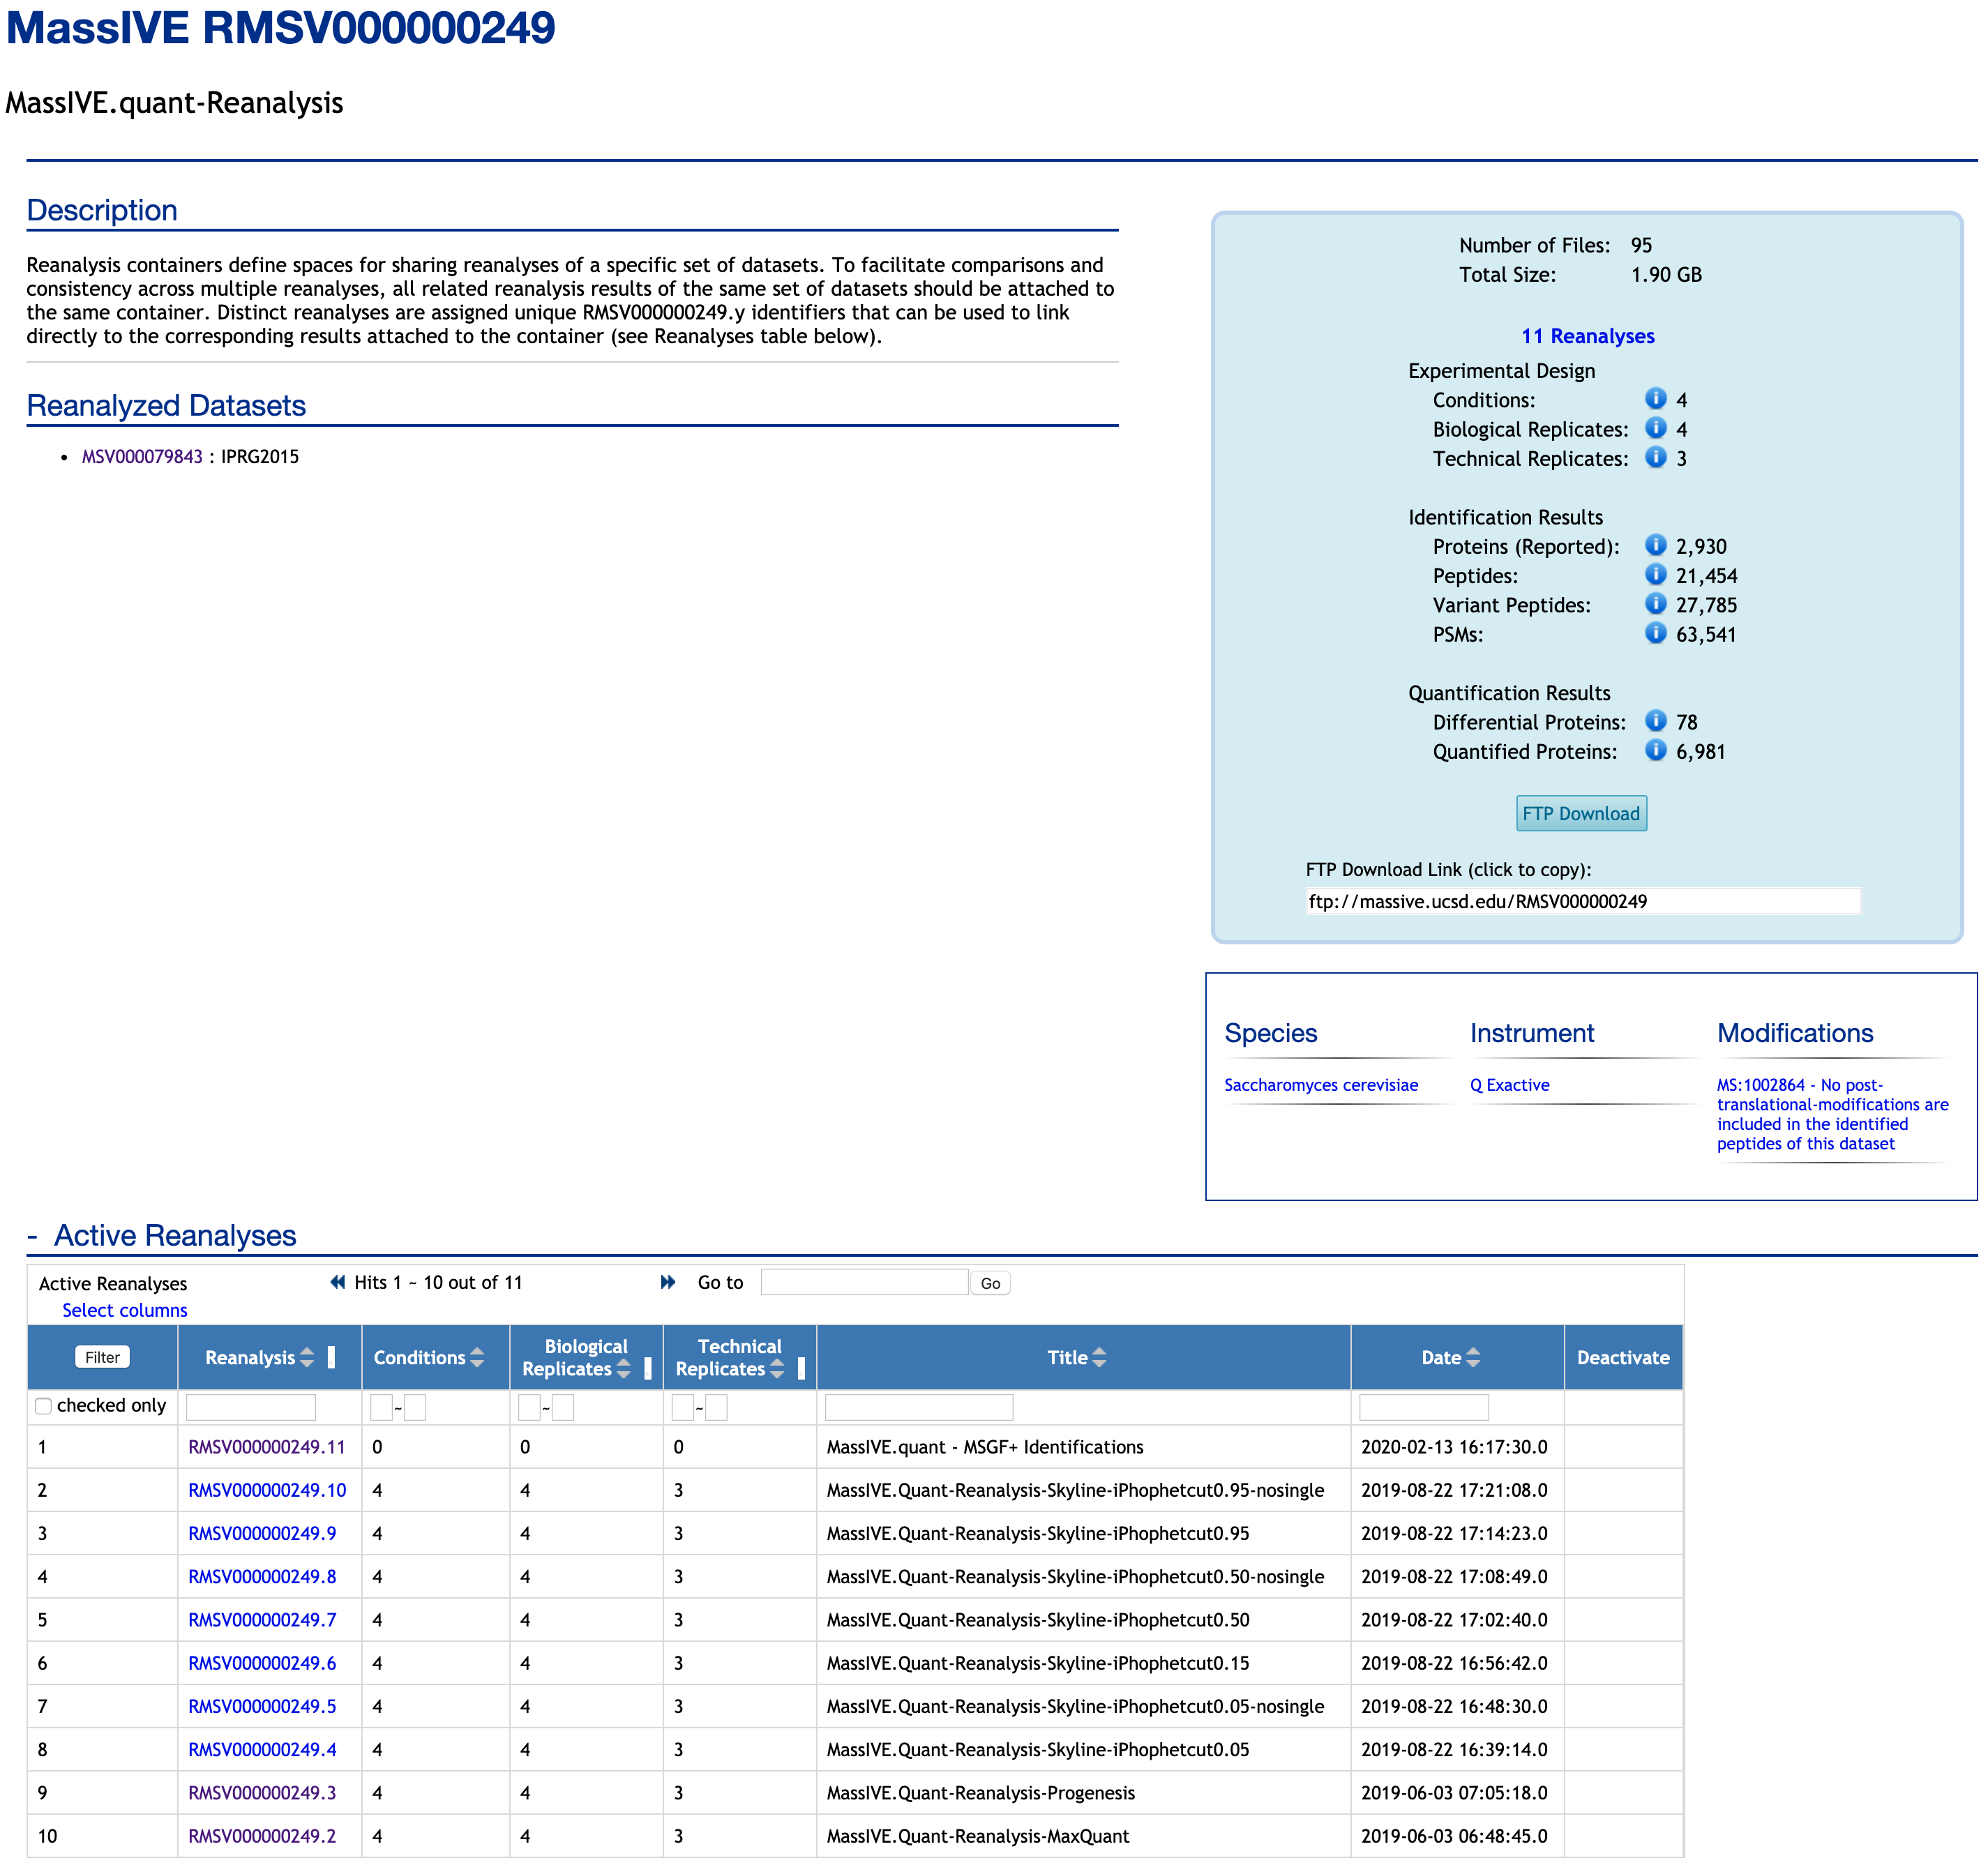Image resolution: width=1988 pixels, height=1865 pixels.
Task: Open the 11 Reanalyses link
Action: [x=1587, y=336]
